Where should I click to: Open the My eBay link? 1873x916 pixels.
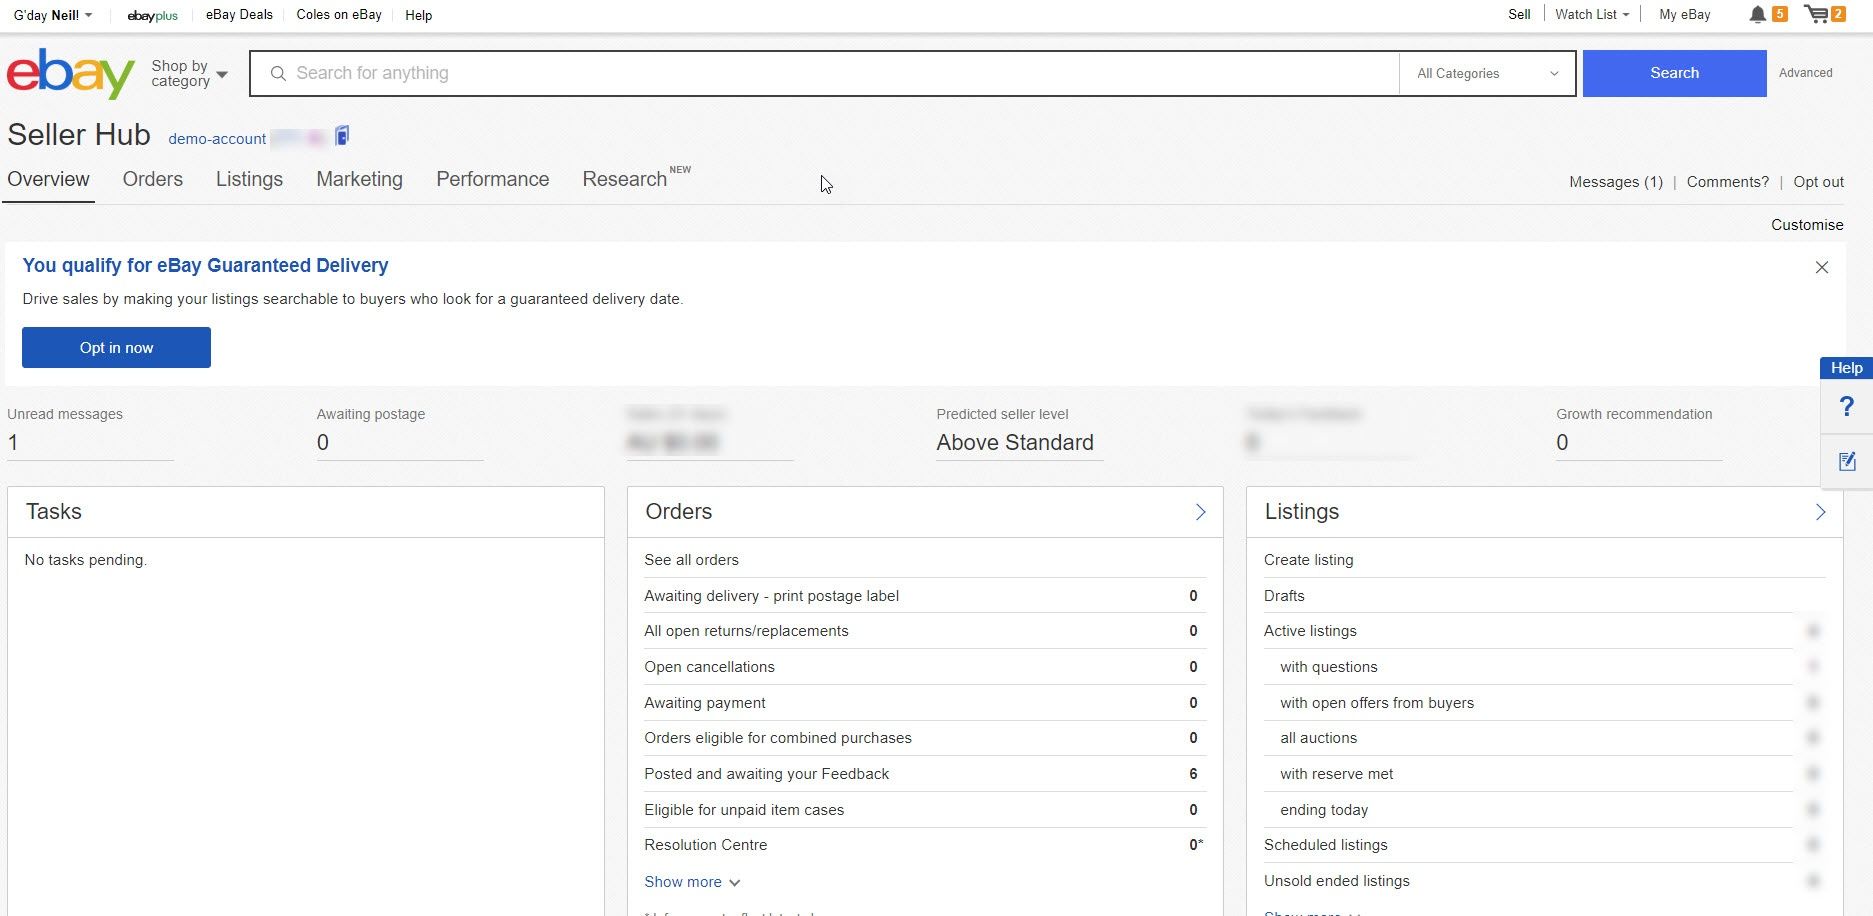pos(1684,14)
